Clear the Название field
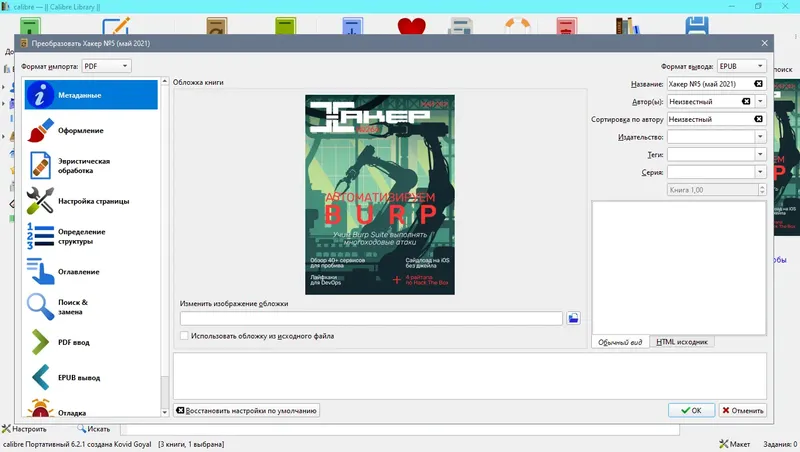The width and height of the screenshot is (800, 452). click(x=759, y=84)
